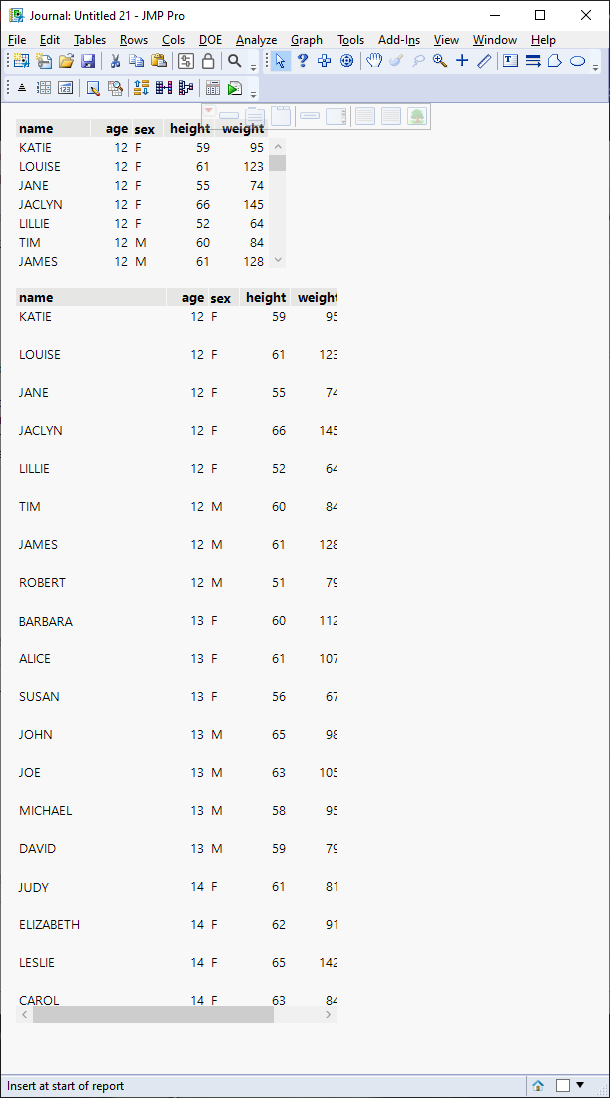Click the Copy icon in the toolbar

(x=136, y=62)
